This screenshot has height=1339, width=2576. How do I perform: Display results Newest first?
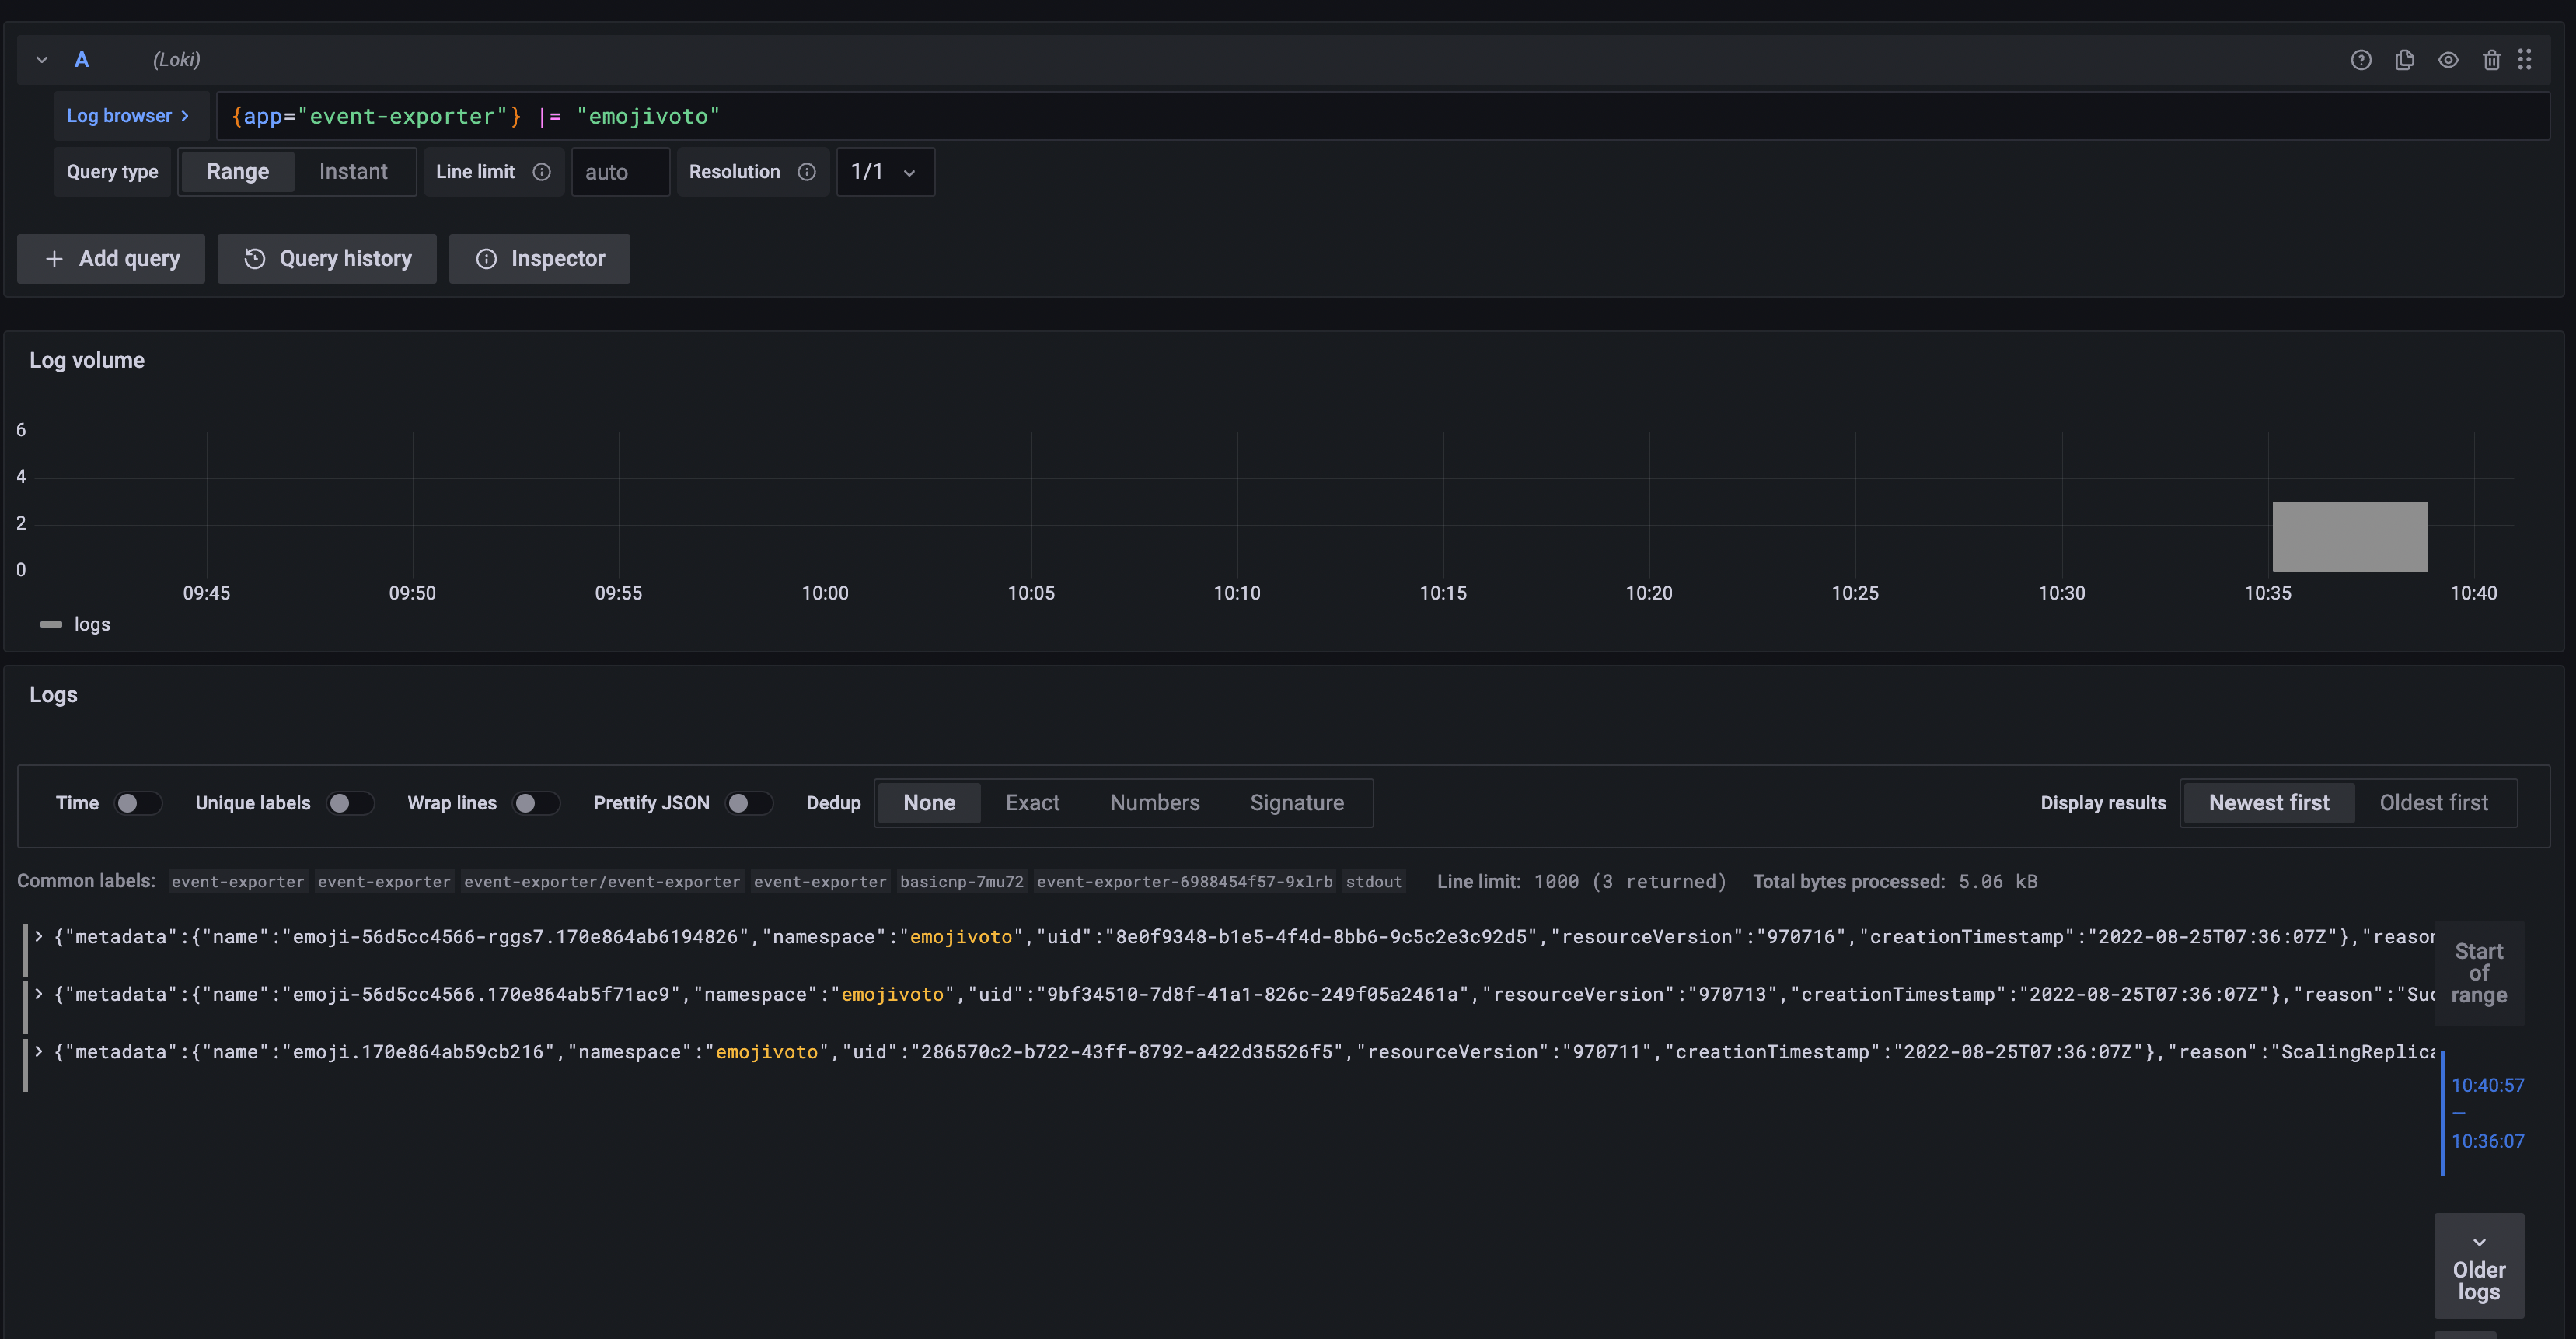[2268, 803]
